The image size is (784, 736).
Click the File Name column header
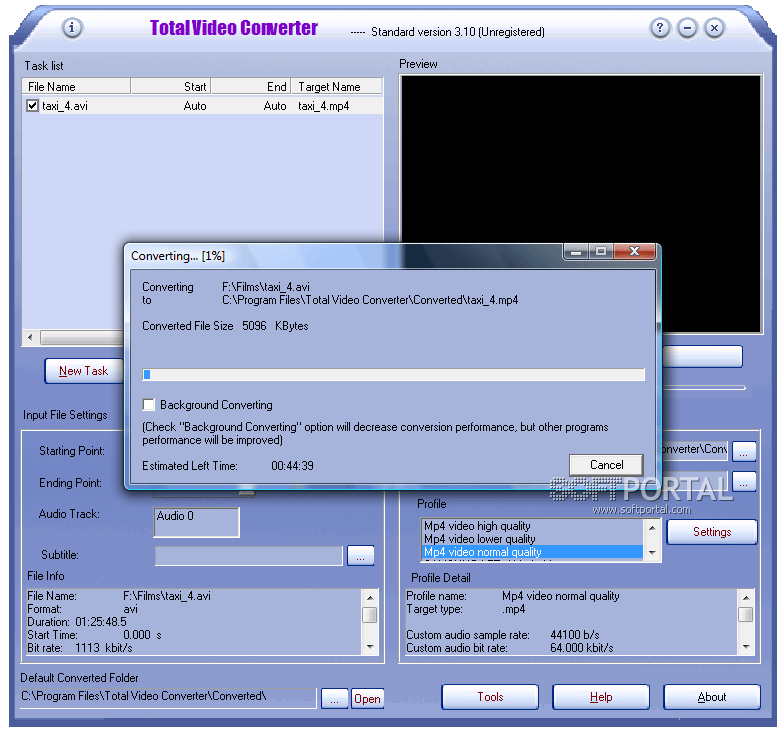tap(76, 86)
